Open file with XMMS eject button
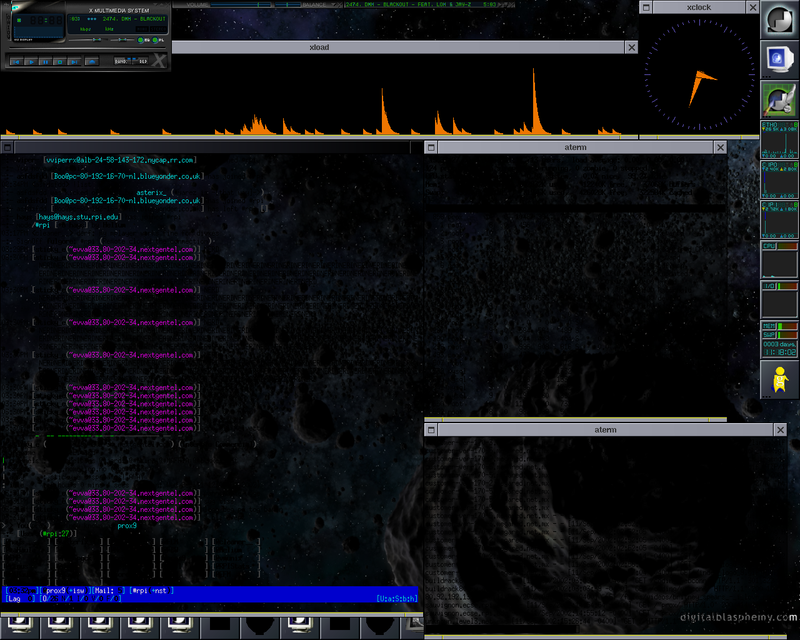 click(x=92, y=62)
